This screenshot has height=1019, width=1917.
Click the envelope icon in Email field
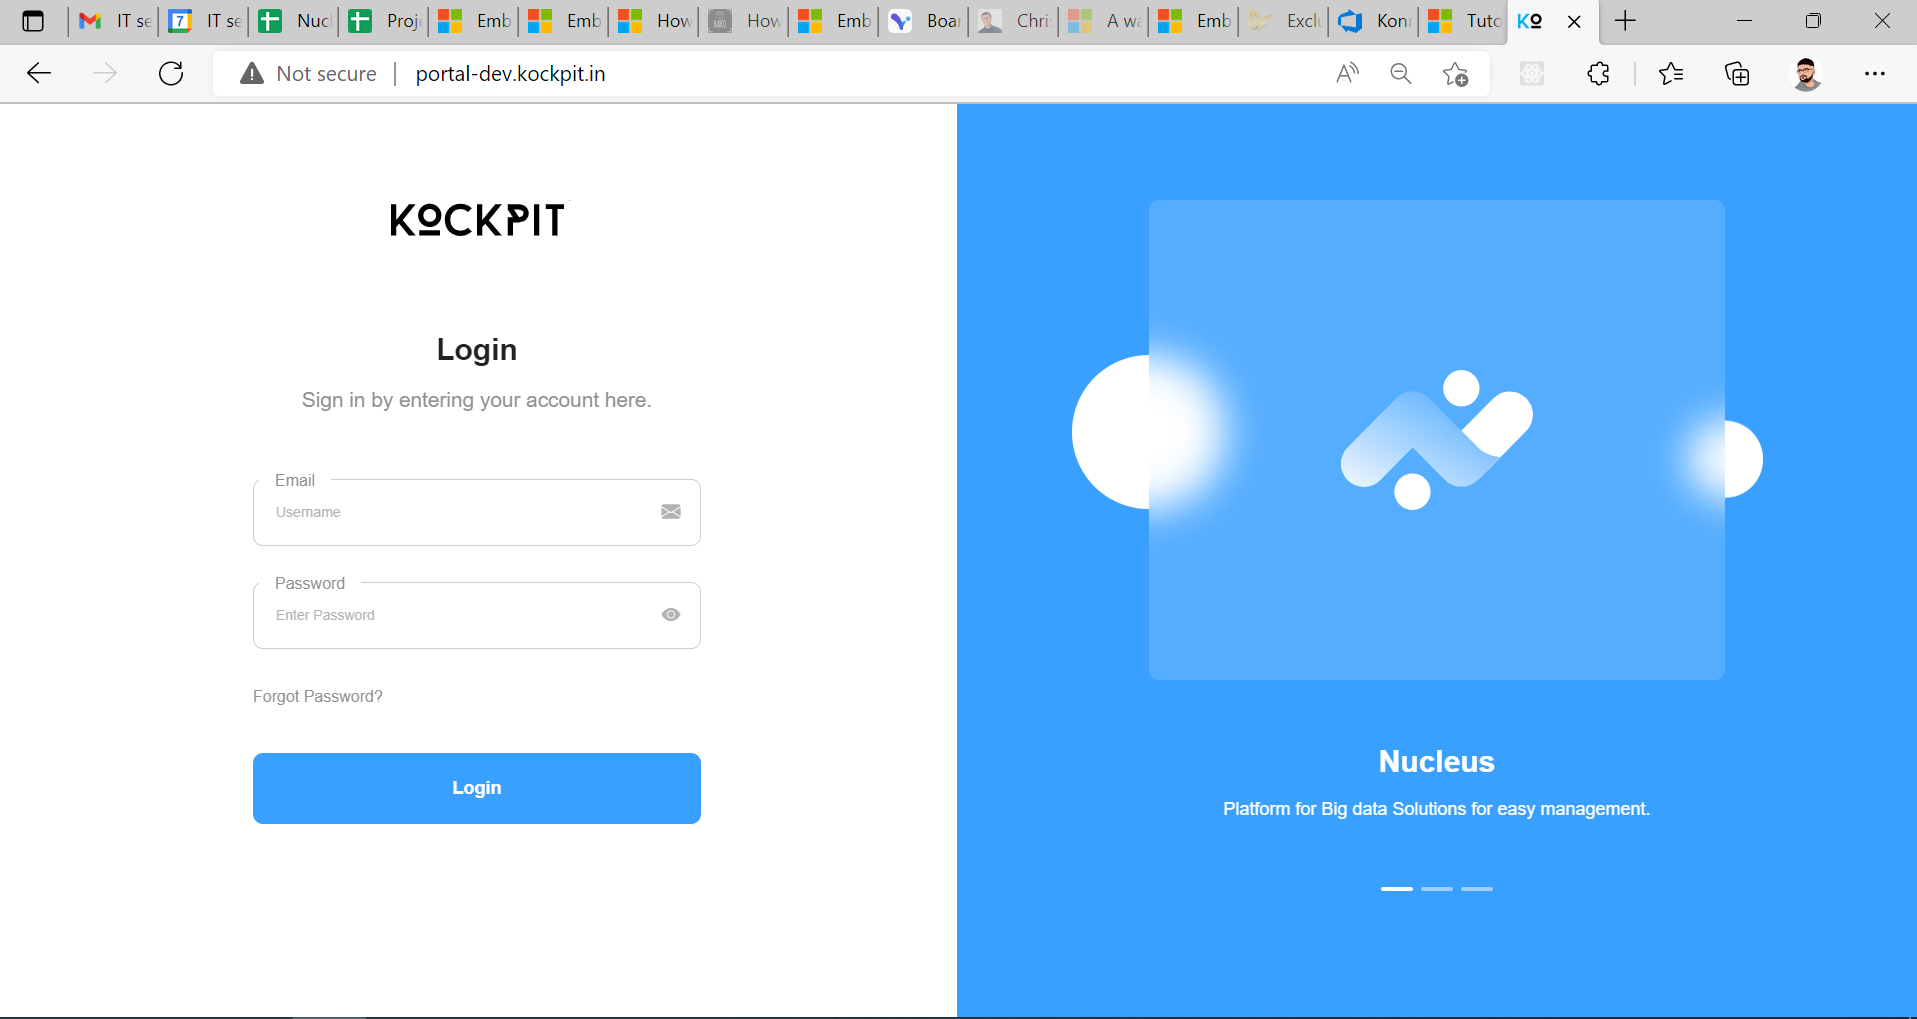[x=671, y=512]
